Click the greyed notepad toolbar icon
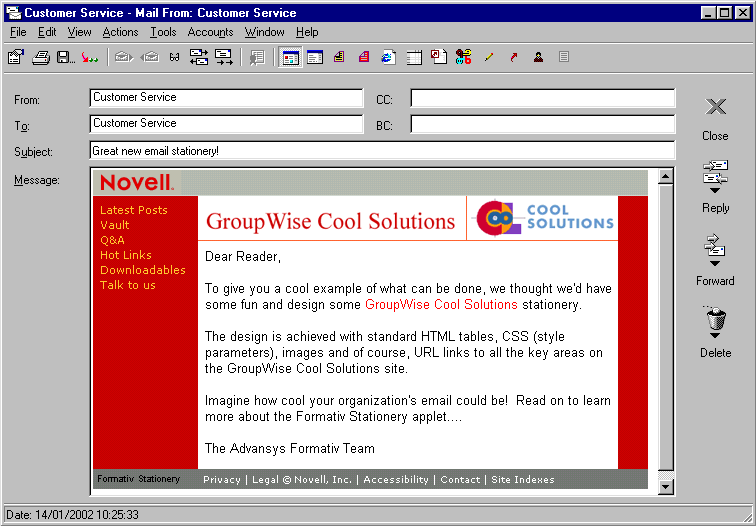The image size is (756, 526). [564, 57]
